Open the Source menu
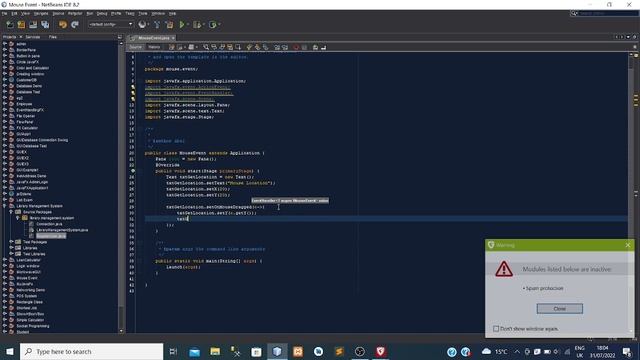The width and height of the screenshot is (640, 360). coord(58,13)
